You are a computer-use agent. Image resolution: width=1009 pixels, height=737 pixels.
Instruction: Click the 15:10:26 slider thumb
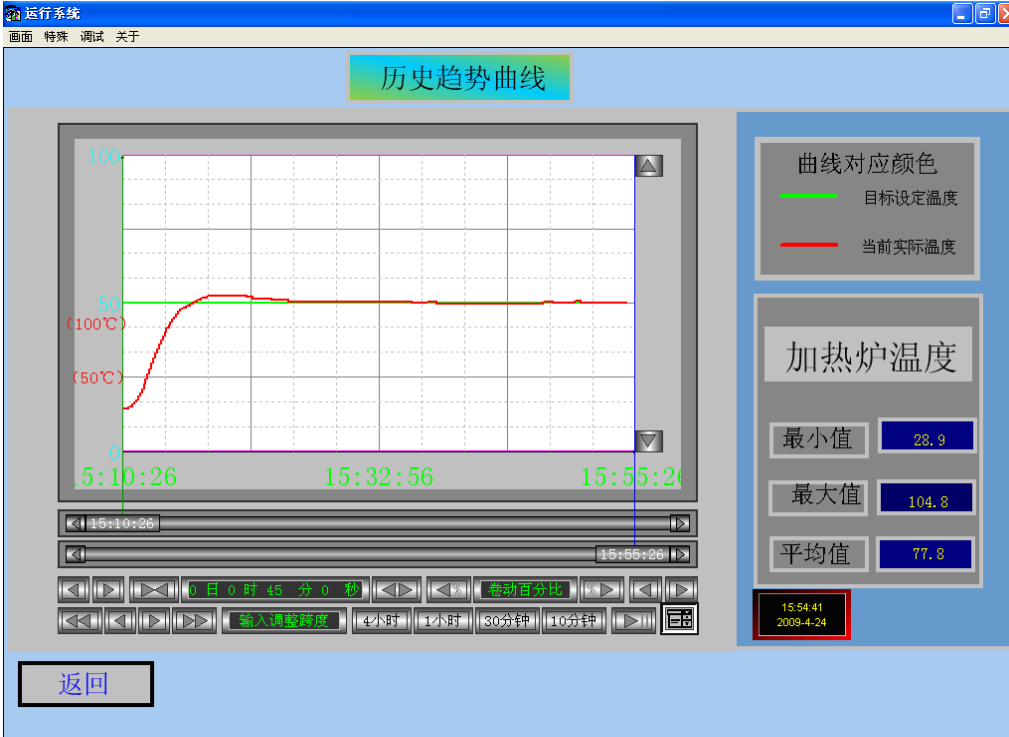pyautogui.click(x=122, y=523)
